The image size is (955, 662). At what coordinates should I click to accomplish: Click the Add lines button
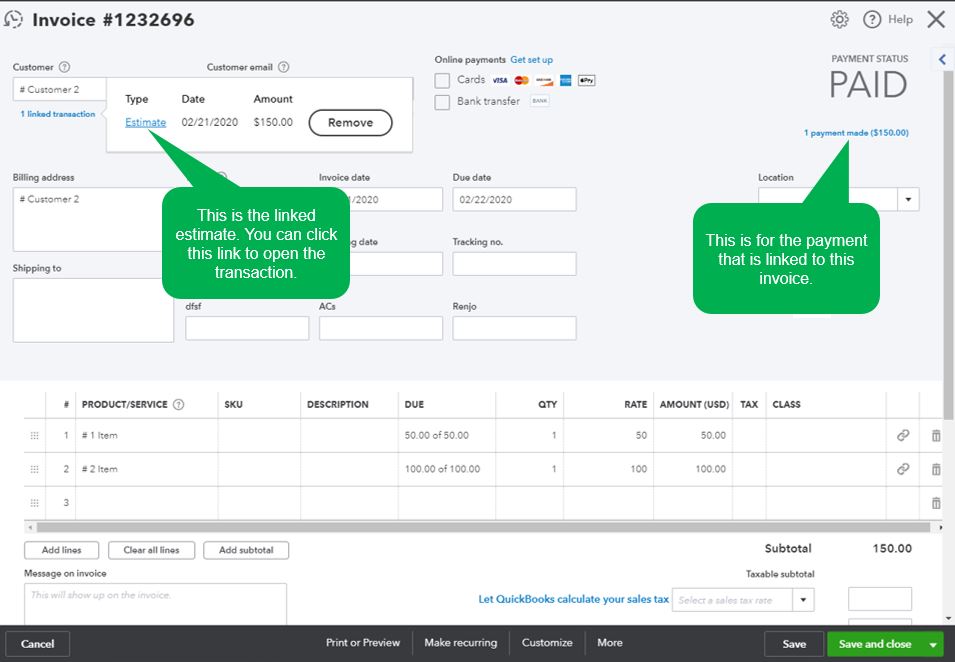pyautogui.click(x=62, y=550)
